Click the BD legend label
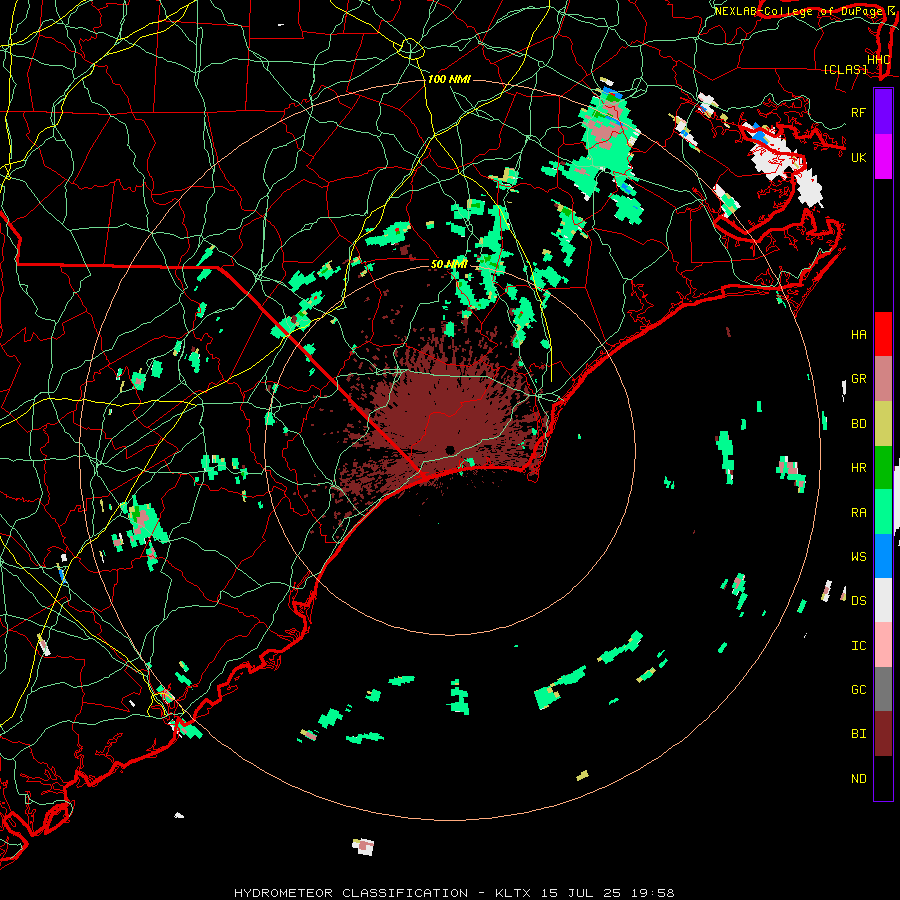 858,424
